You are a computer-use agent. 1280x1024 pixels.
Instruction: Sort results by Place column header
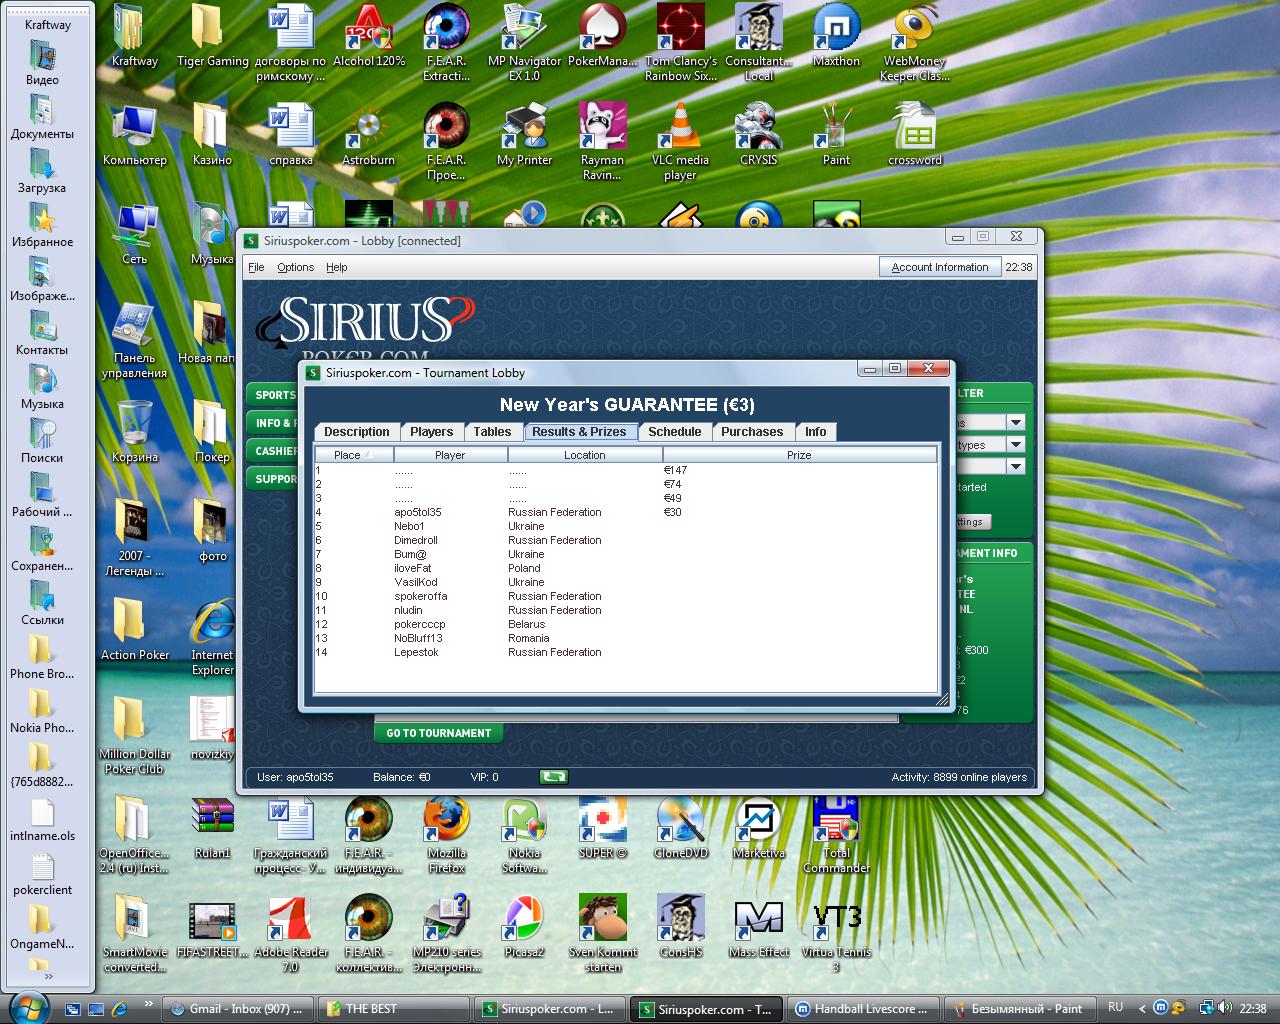348,455
